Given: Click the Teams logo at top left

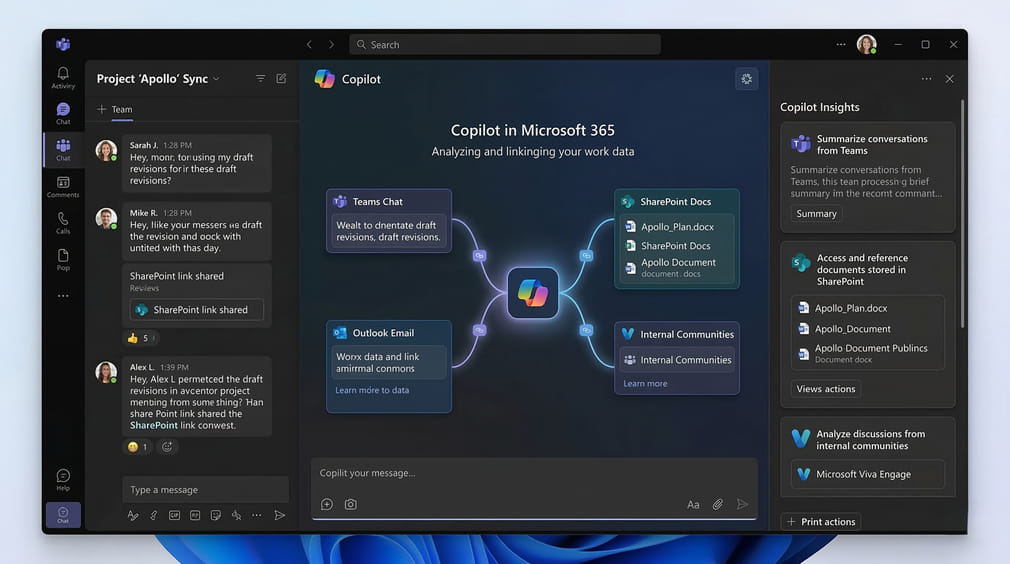Looking at the screenshot, I should pyautogui.click(x=63, y=44).
